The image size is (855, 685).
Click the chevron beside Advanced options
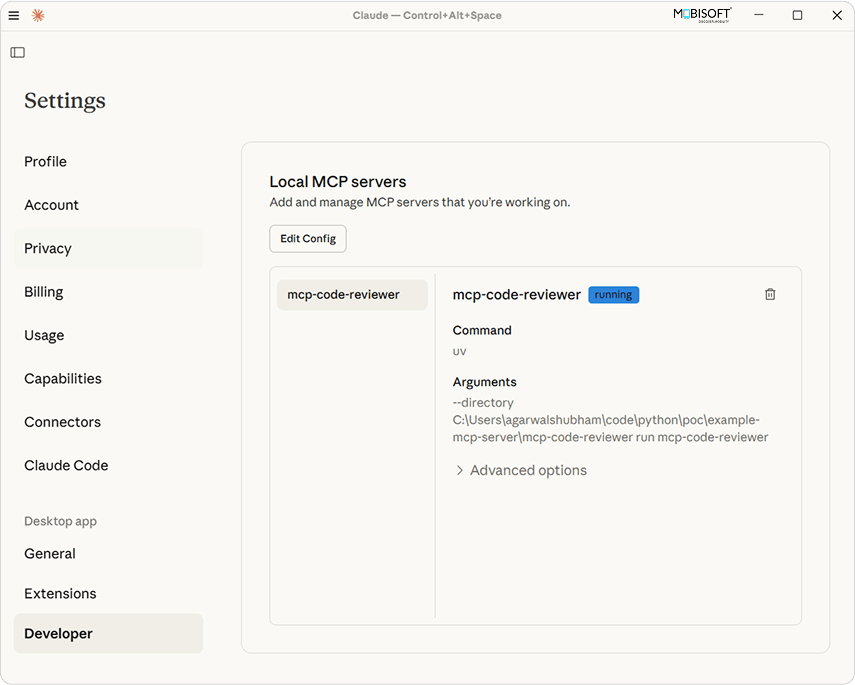(460, 470)
